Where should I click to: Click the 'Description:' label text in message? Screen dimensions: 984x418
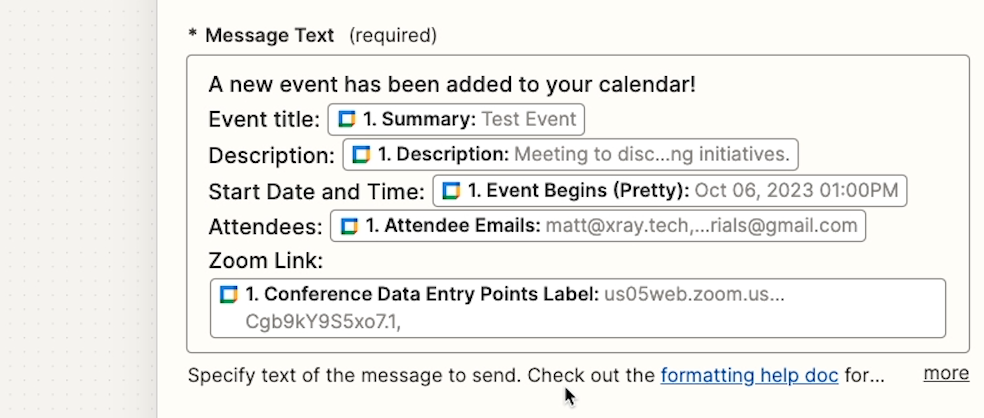coord(272,155)
